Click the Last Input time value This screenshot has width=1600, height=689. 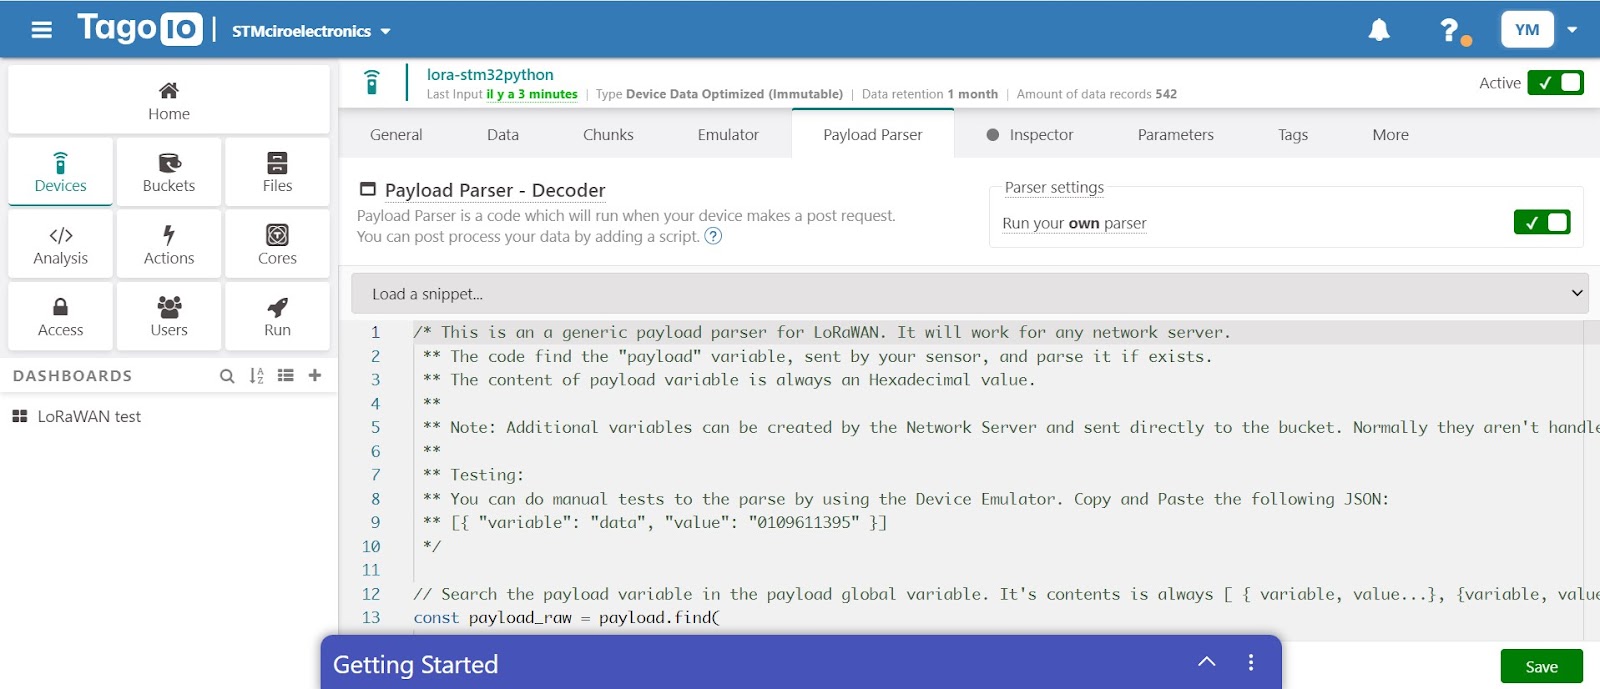pos(532,94)
